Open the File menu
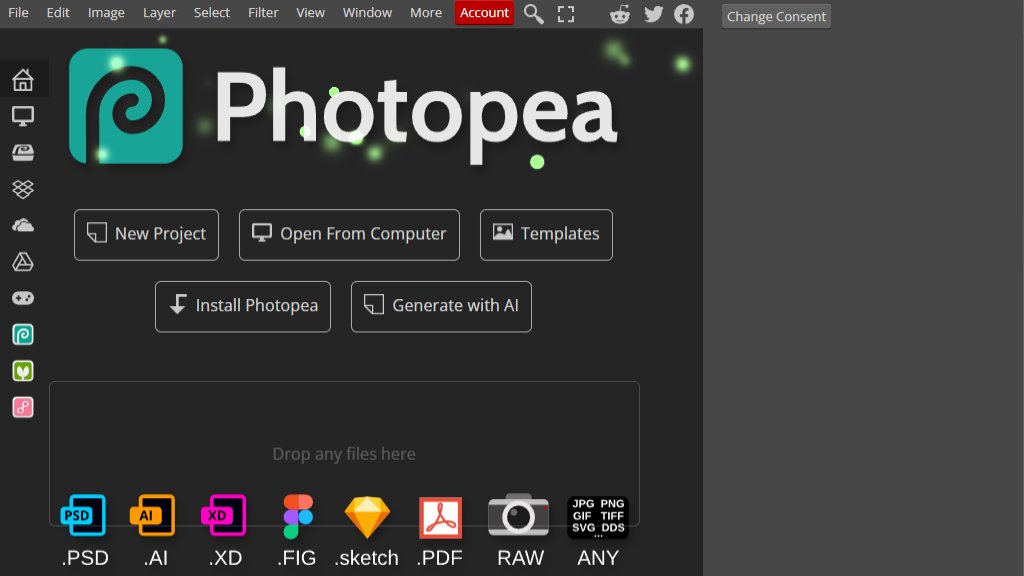 tap(17, 12)
